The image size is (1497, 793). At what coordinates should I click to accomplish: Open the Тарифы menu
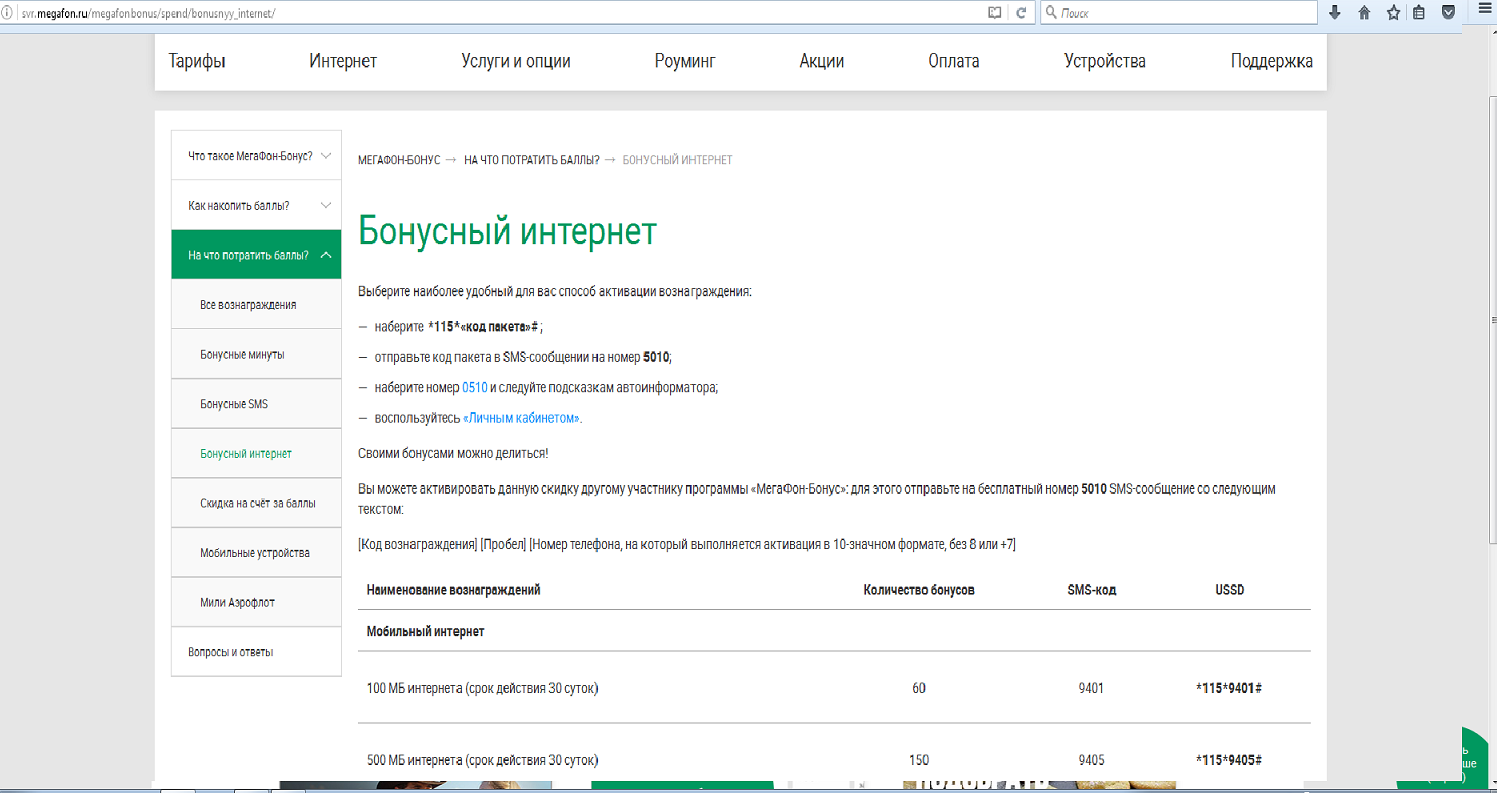(197, 61)
